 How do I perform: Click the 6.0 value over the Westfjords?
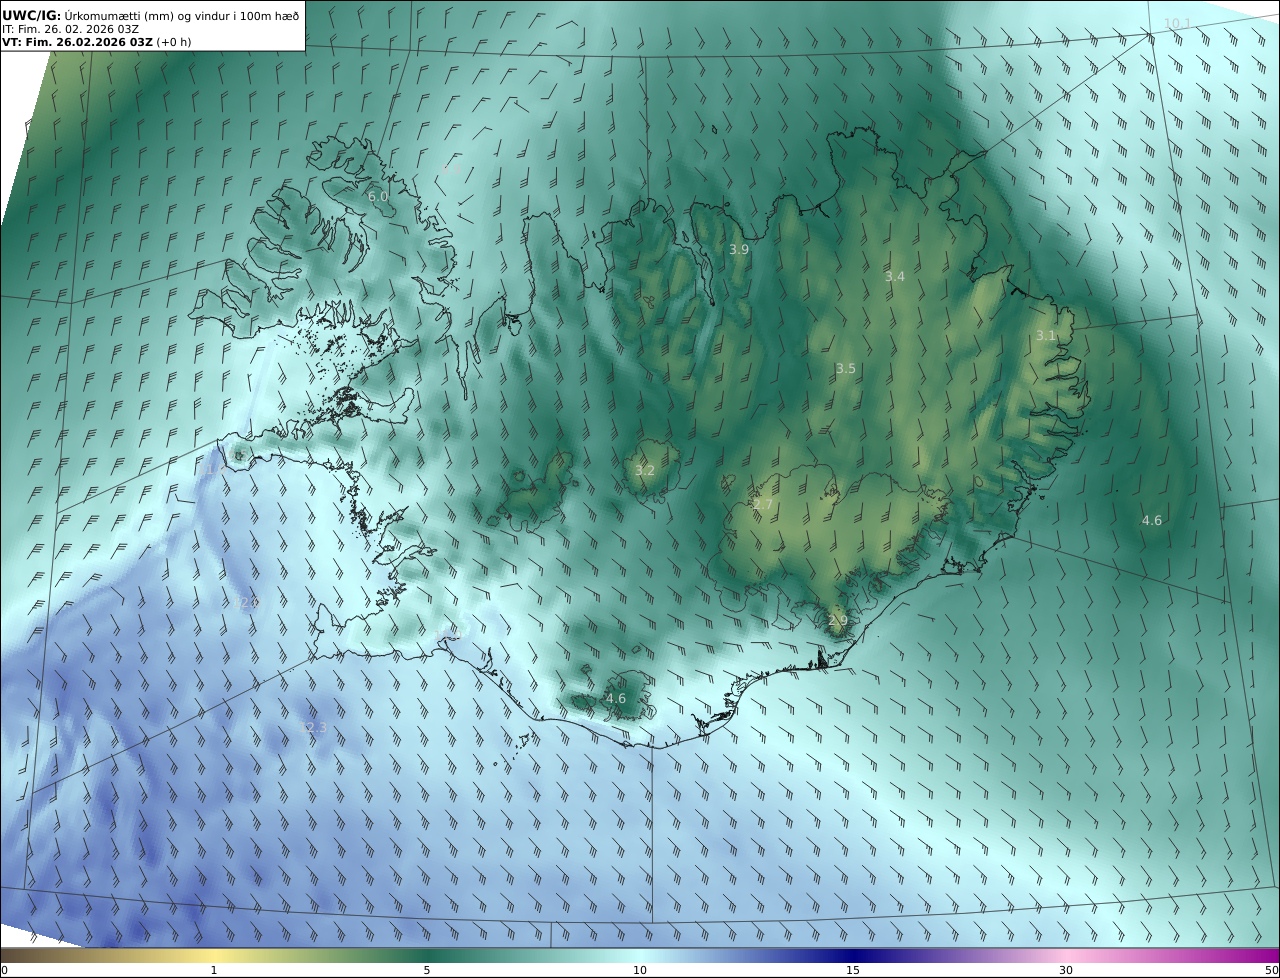click(378, 197)
